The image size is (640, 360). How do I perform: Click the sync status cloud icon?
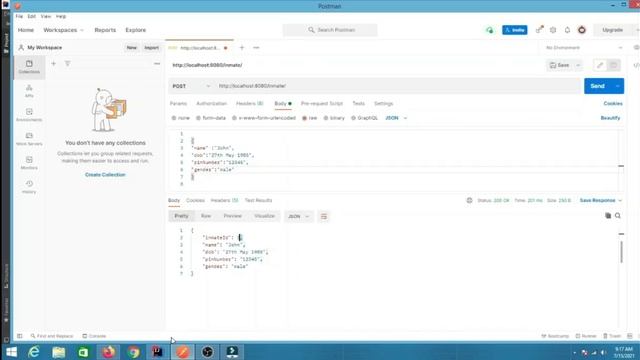(489, 30)
